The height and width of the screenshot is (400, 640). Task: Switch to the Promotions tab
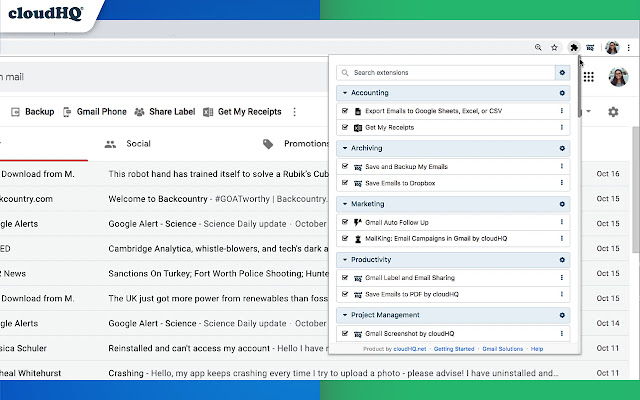click(296, 144)
